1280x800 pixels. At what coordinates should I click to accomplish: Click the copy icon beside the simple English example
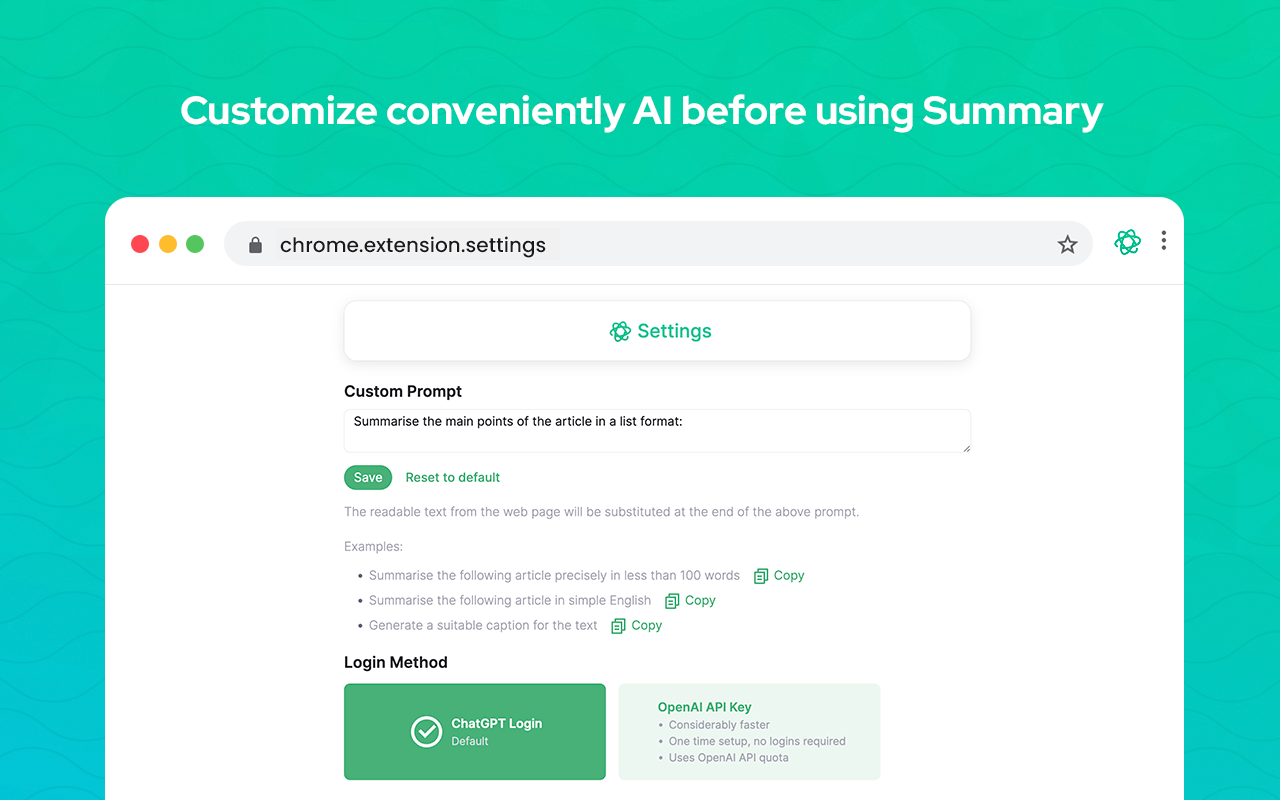(x=672, y=600)
